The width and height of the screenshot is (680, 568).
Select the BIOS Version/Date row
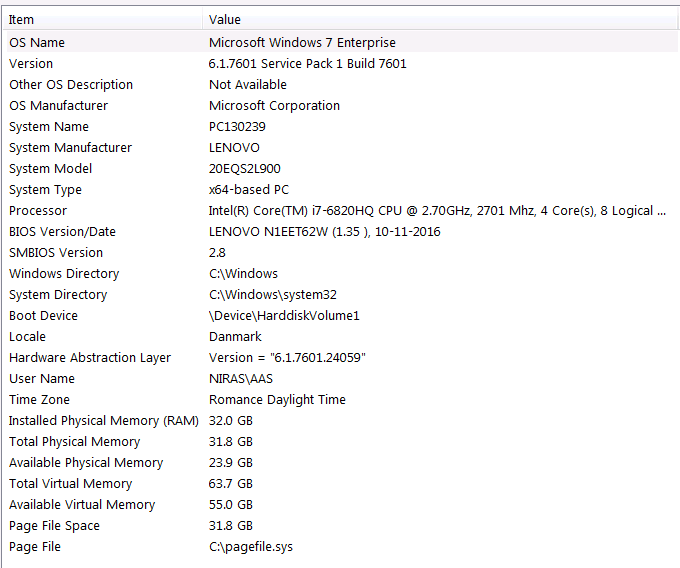[342, 232]
